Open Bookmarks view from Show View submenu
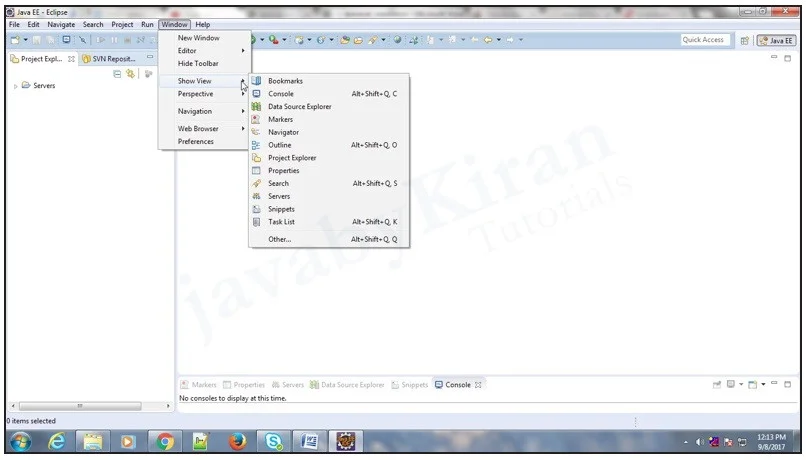806x460 pixels. click(329, 81)
